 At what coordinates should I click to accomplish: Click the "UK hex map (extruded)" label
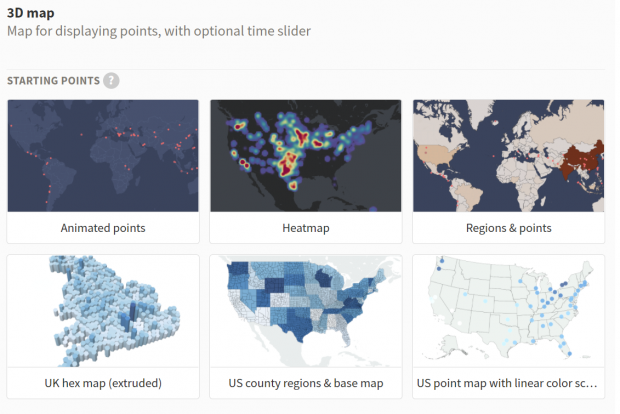(102, 383)
